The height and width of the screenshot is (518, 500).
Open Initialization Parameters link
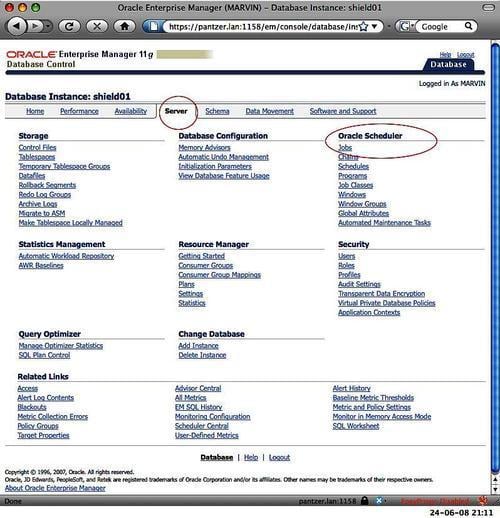coord(215,166)
